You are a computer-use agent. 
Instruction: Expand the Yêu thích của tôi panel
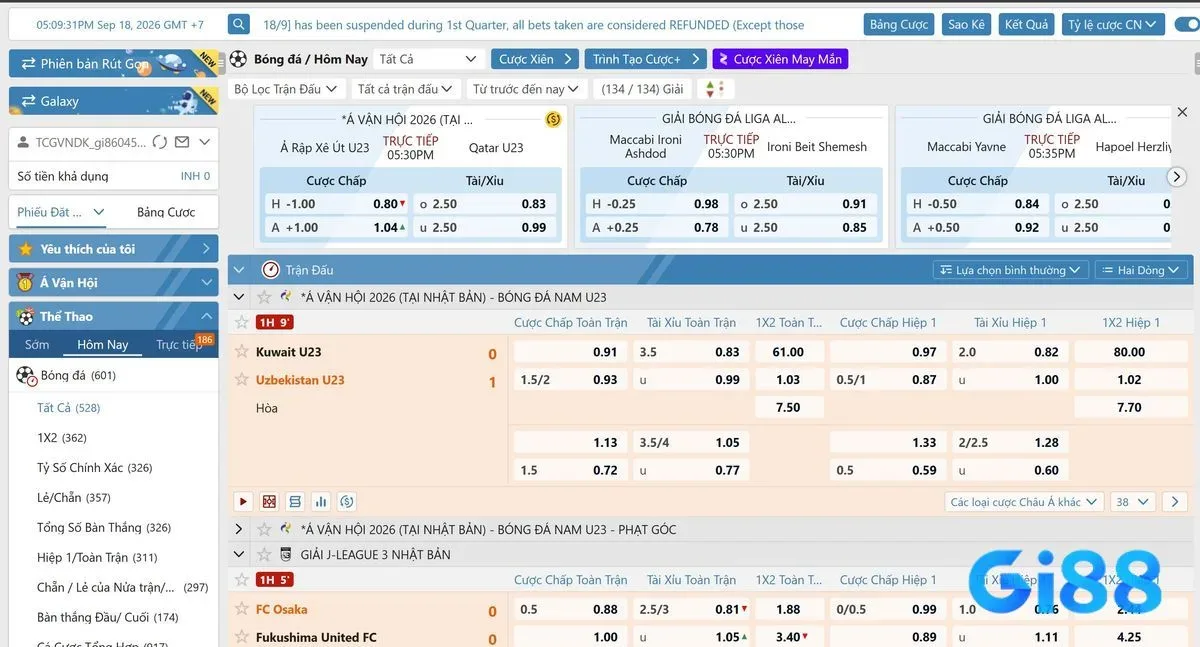[113, 249]
